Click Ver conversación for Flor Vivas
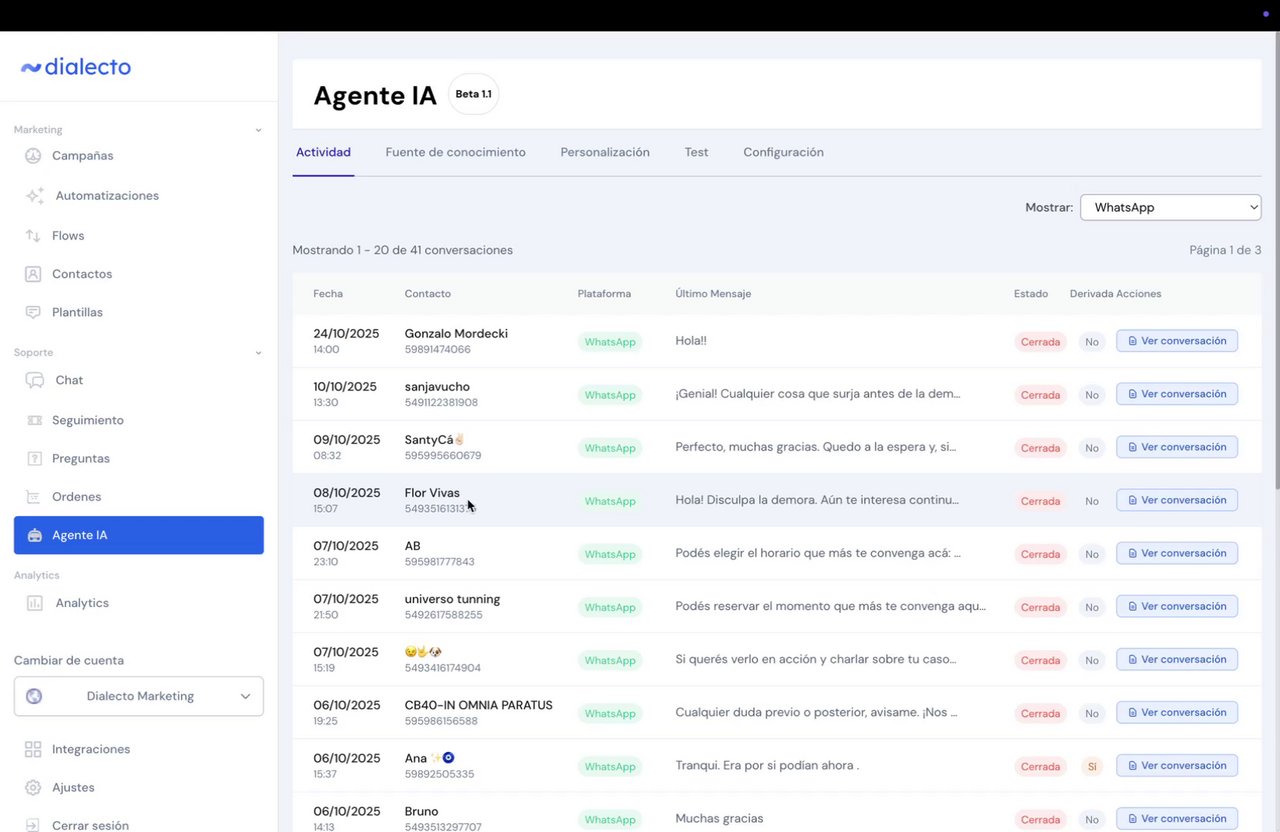1280x832 pixels. 1177,500
